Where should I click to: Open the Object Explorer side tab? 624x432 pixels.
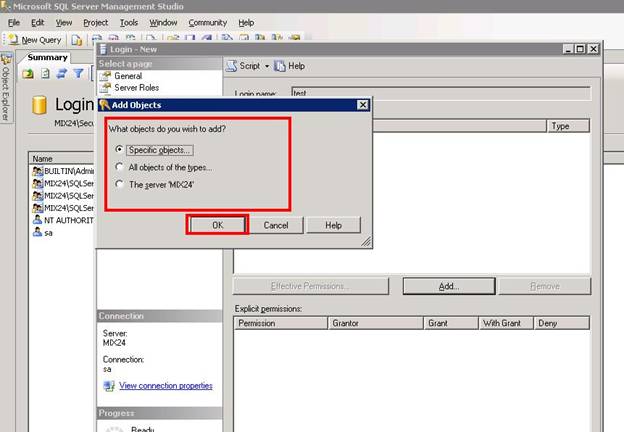[6, 92]
